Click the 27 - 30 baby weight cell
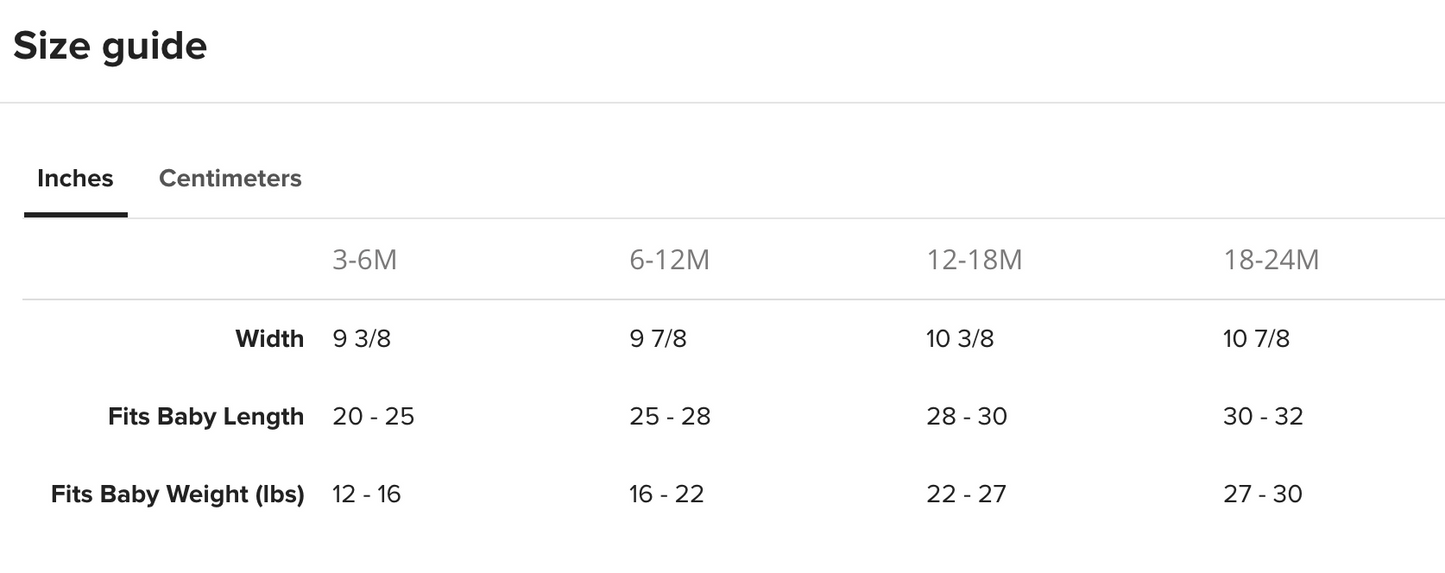1445x573 pixels. point(1262,494)
